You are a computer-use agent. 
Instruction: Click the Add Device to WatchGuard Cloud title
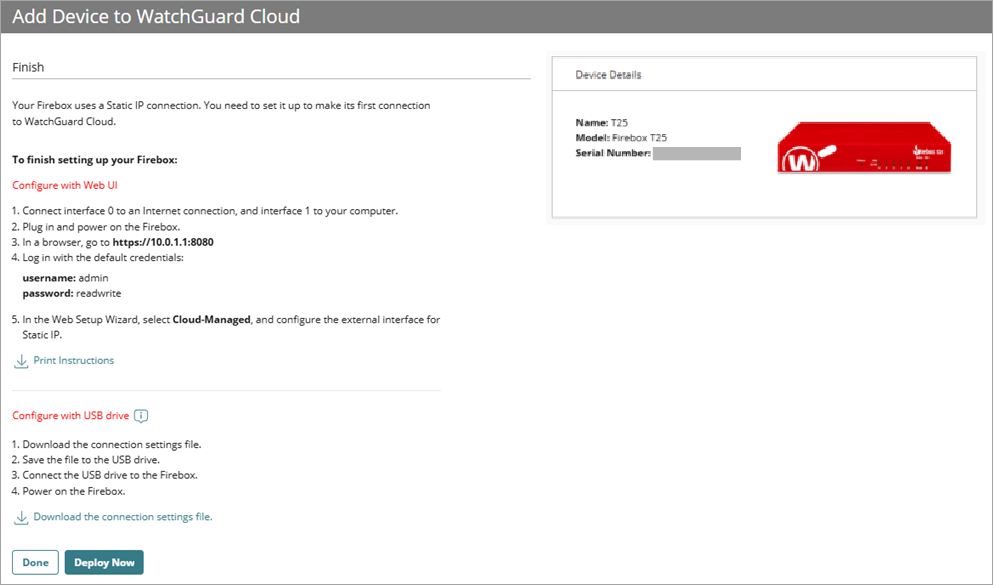click(156, 16)
